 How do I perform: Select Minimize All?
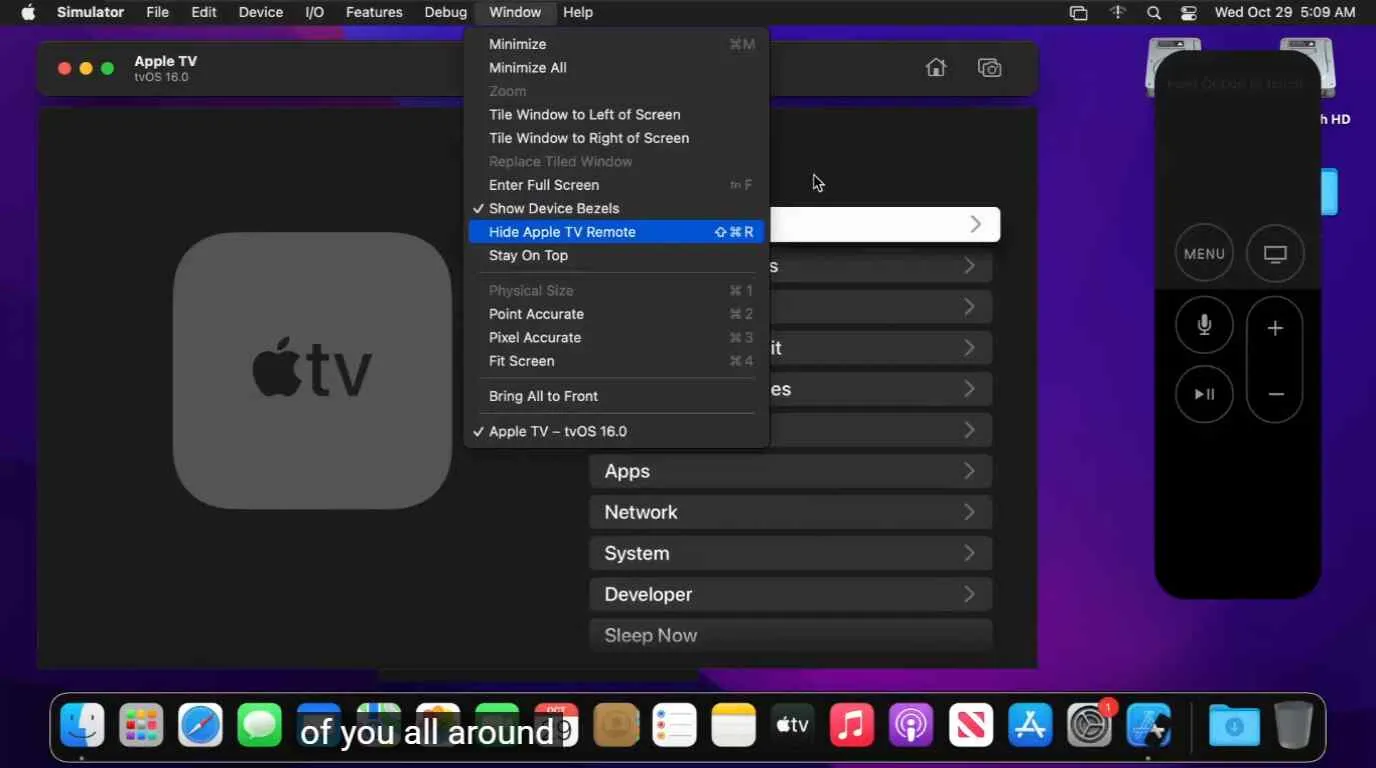click(616, 68)
